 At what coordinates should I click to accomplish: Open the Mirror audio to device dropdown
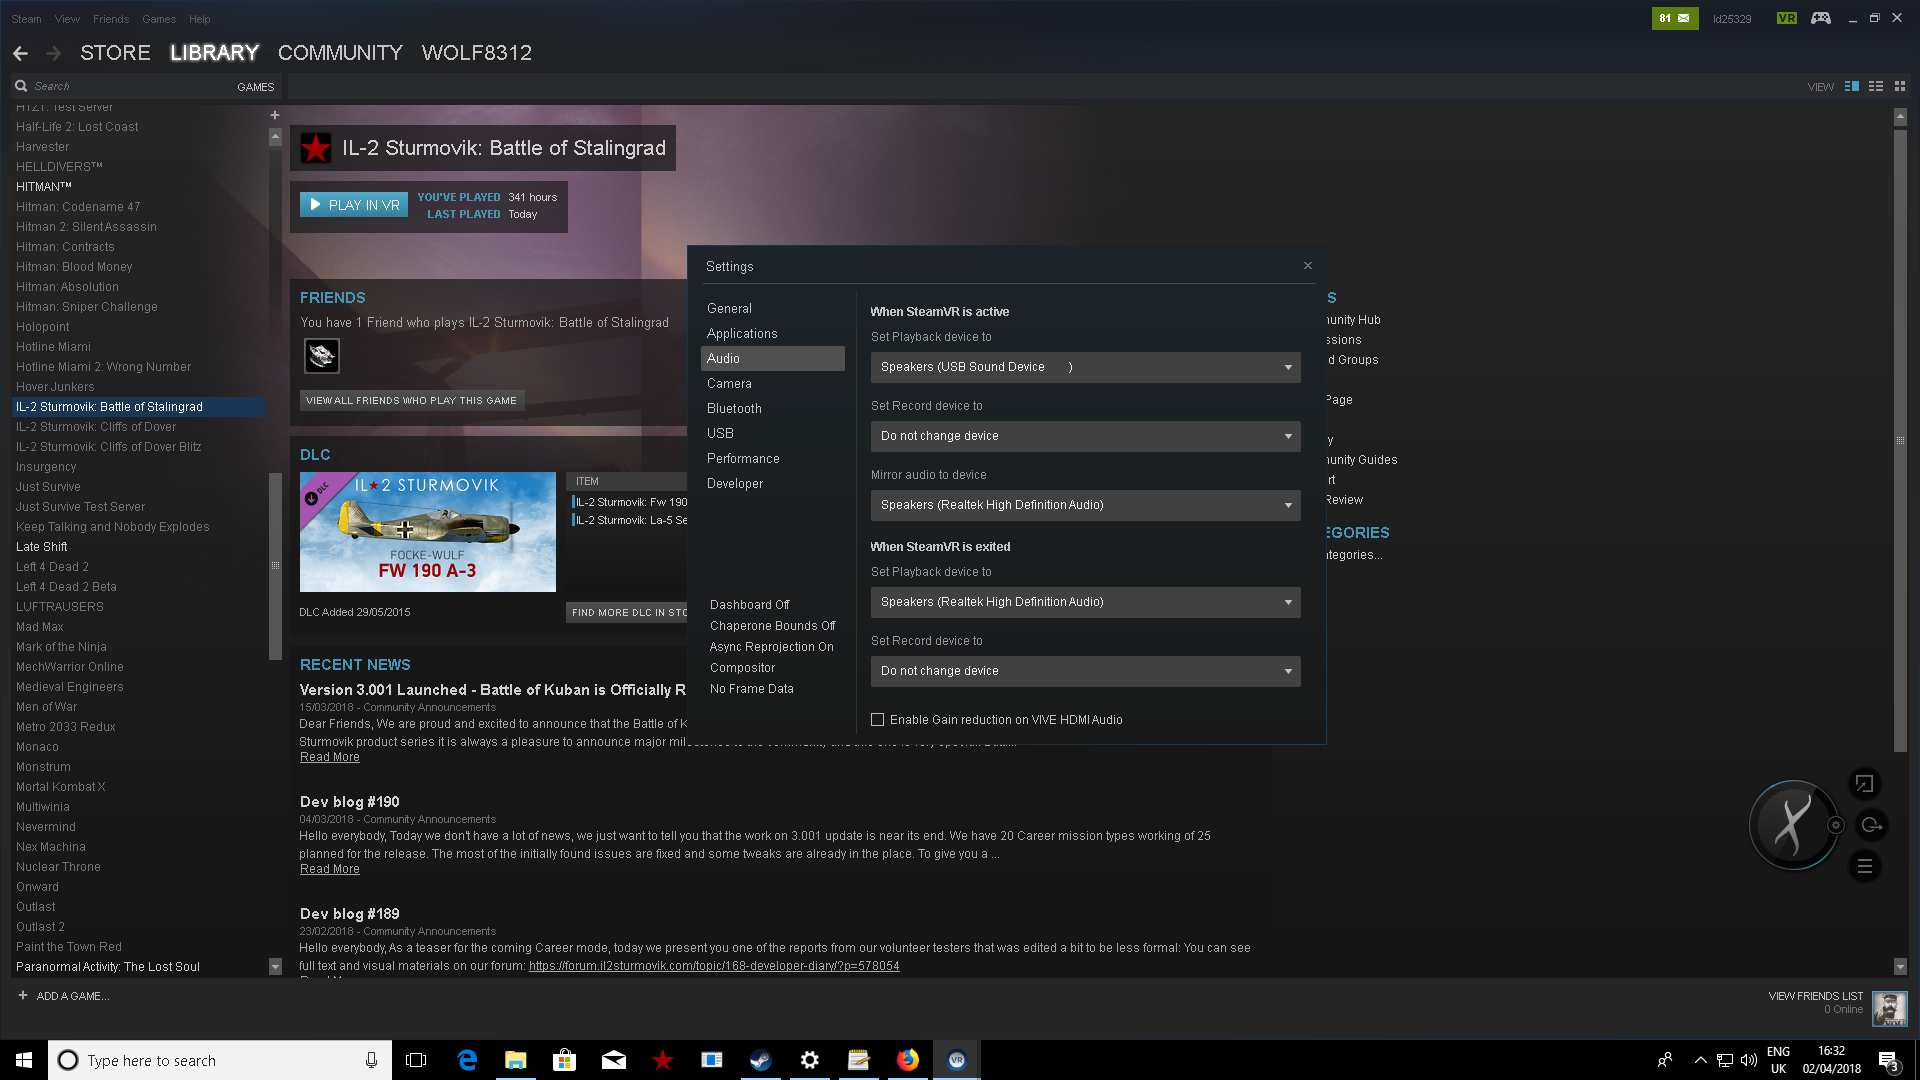1085,505
